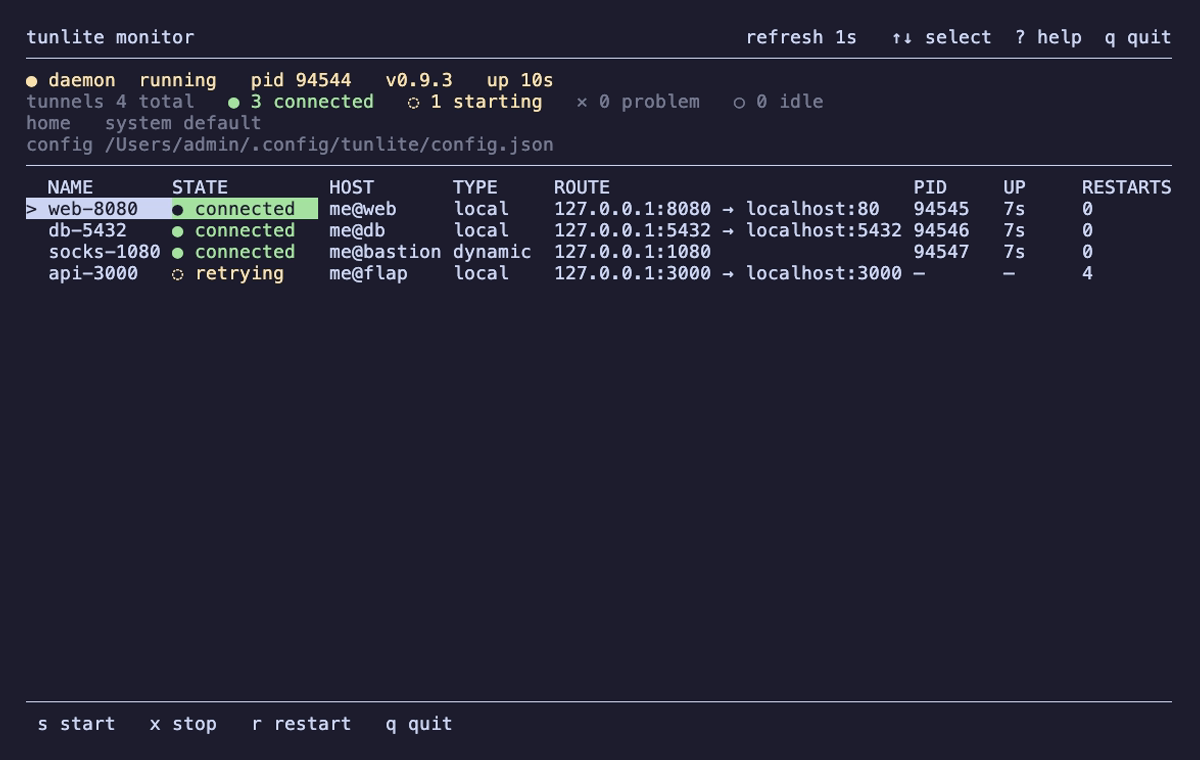Click "q quit" in the footer bar
This screenshot has width=1200, height=760.
419,724
